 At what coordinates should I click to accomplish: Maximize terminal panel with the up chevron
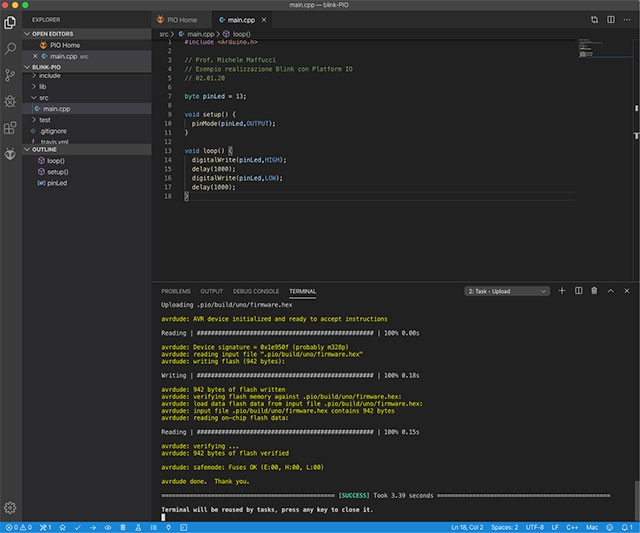pyautogui.click(x=611, y=291)
